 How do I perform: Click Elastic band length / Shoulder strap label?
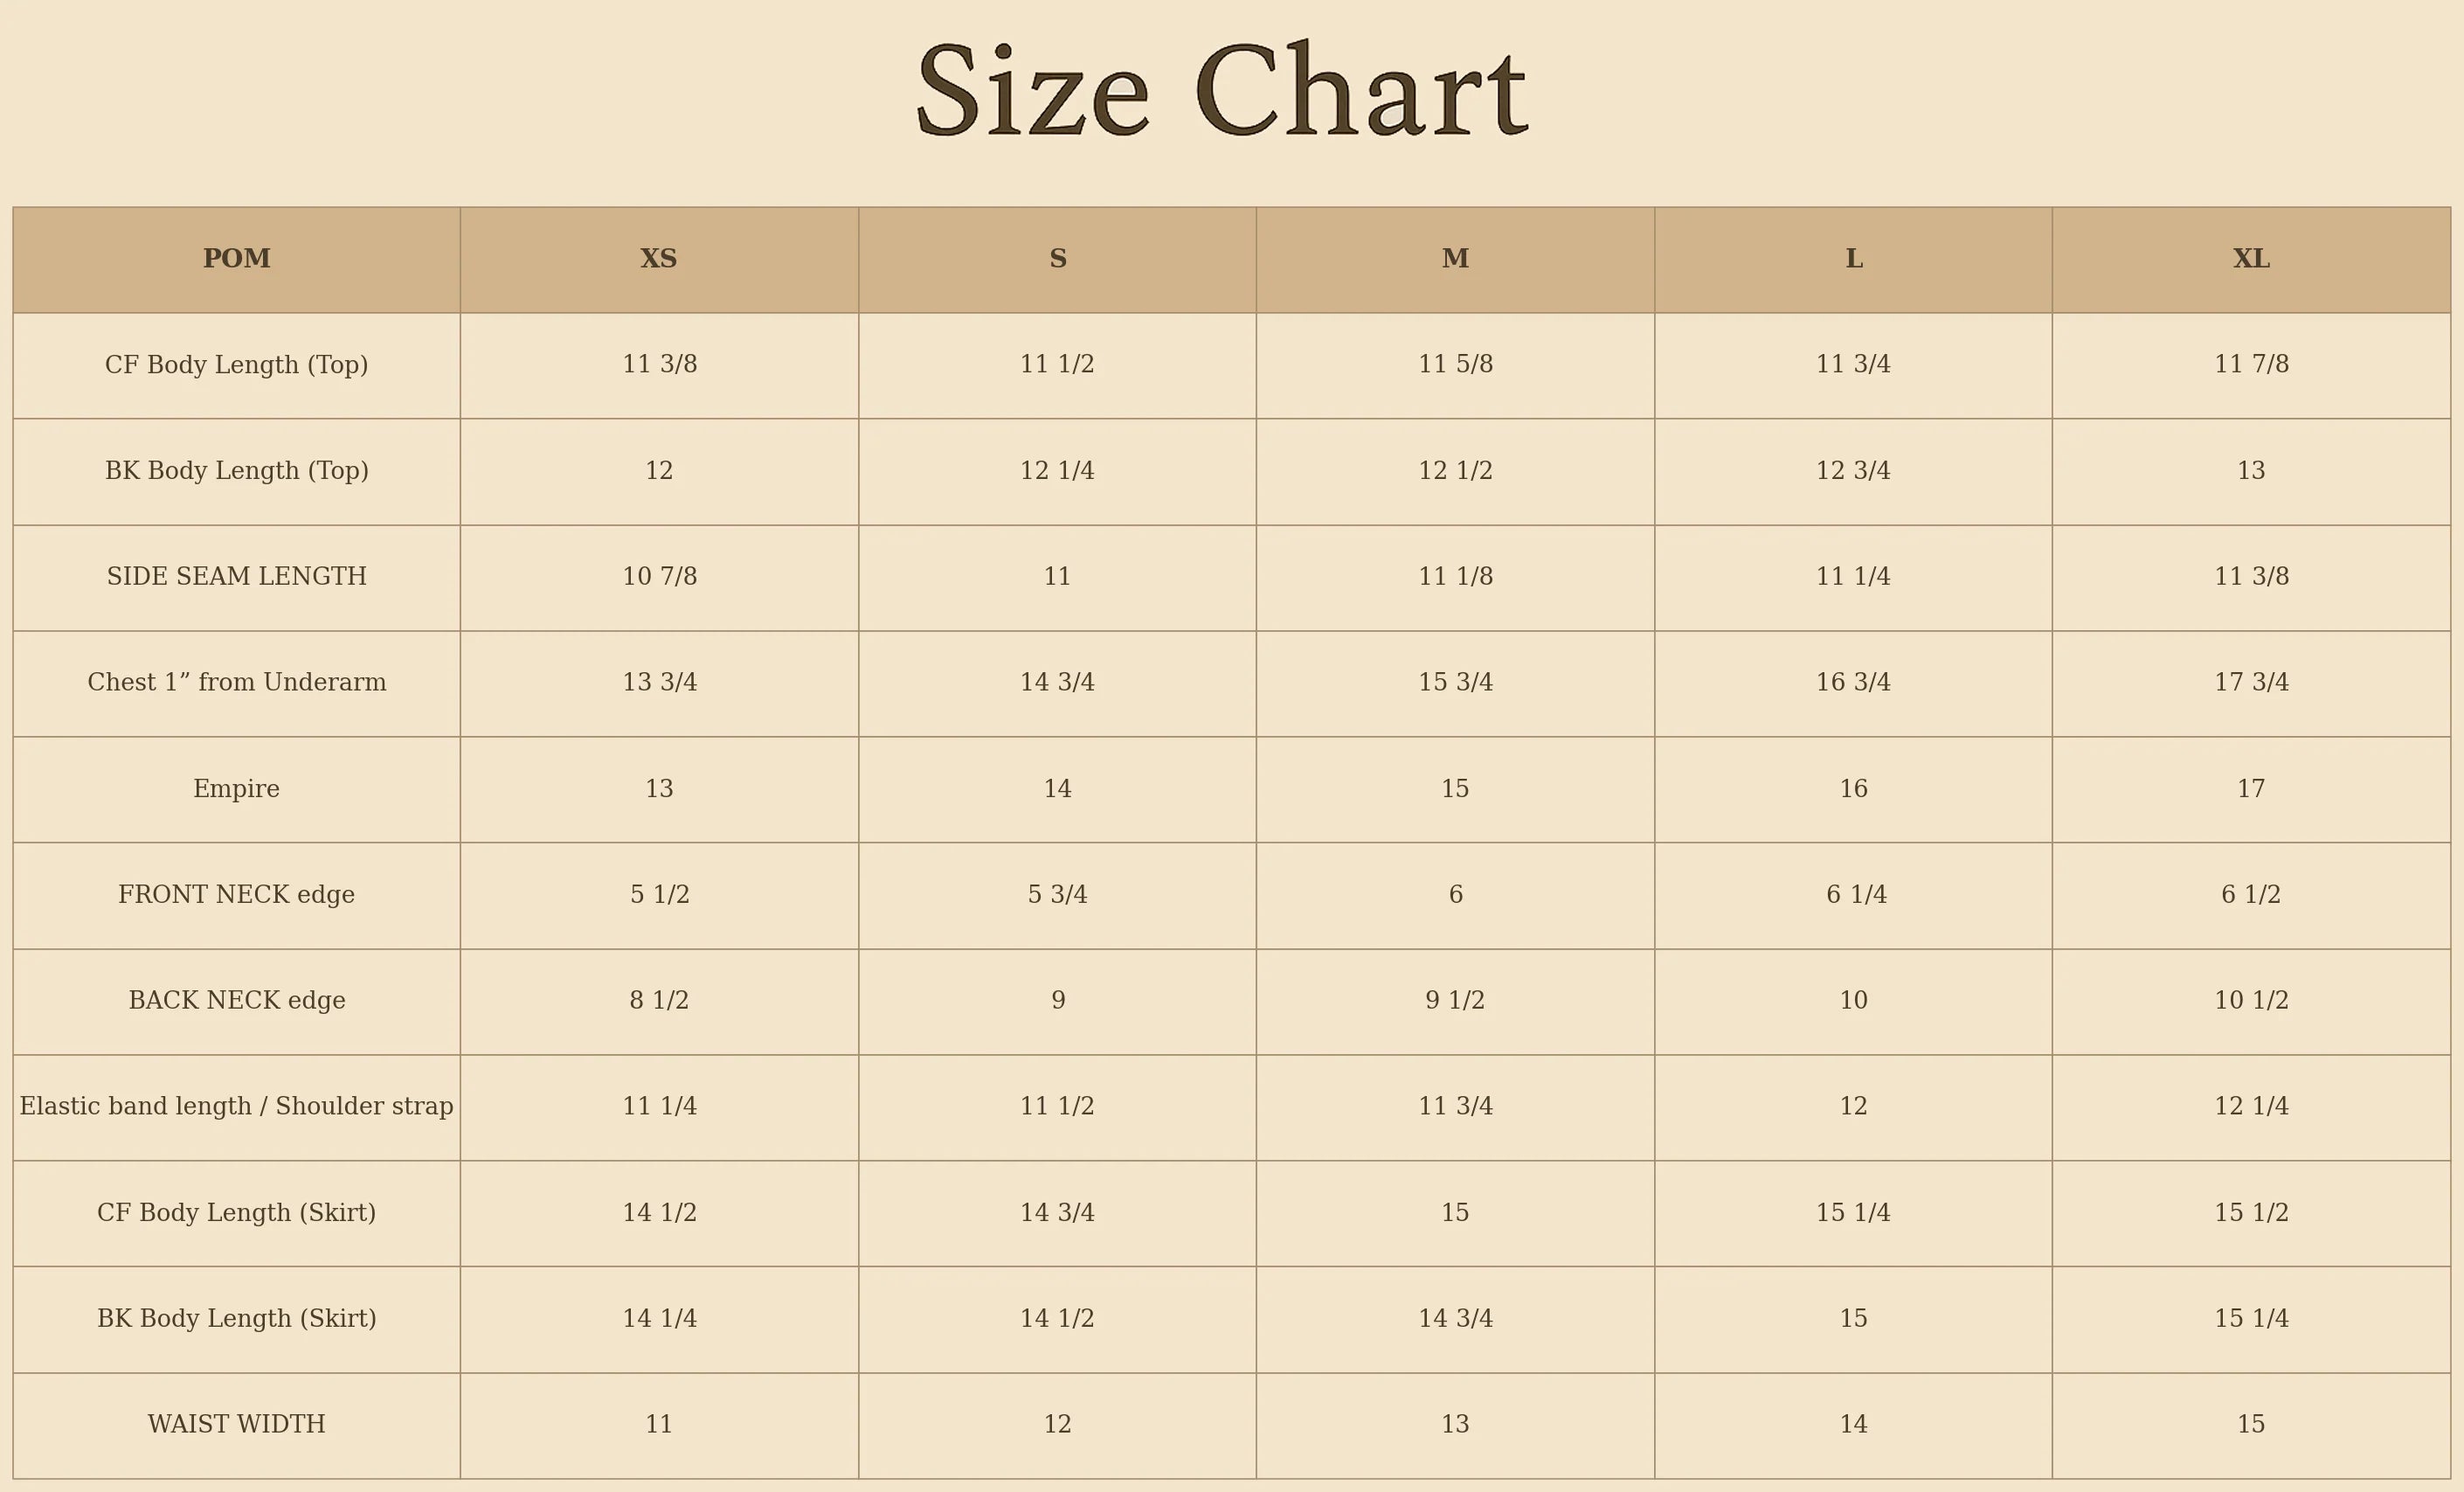tap(236, 1107)
